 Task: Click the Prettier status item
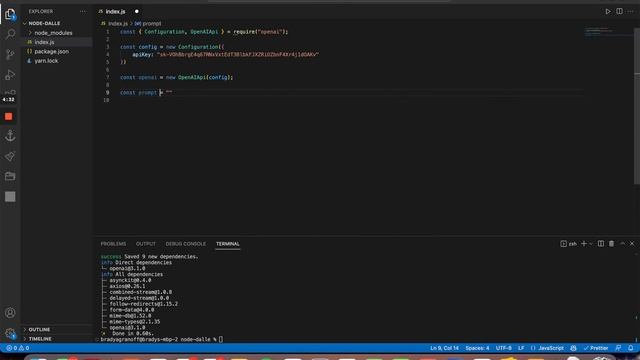596,348
